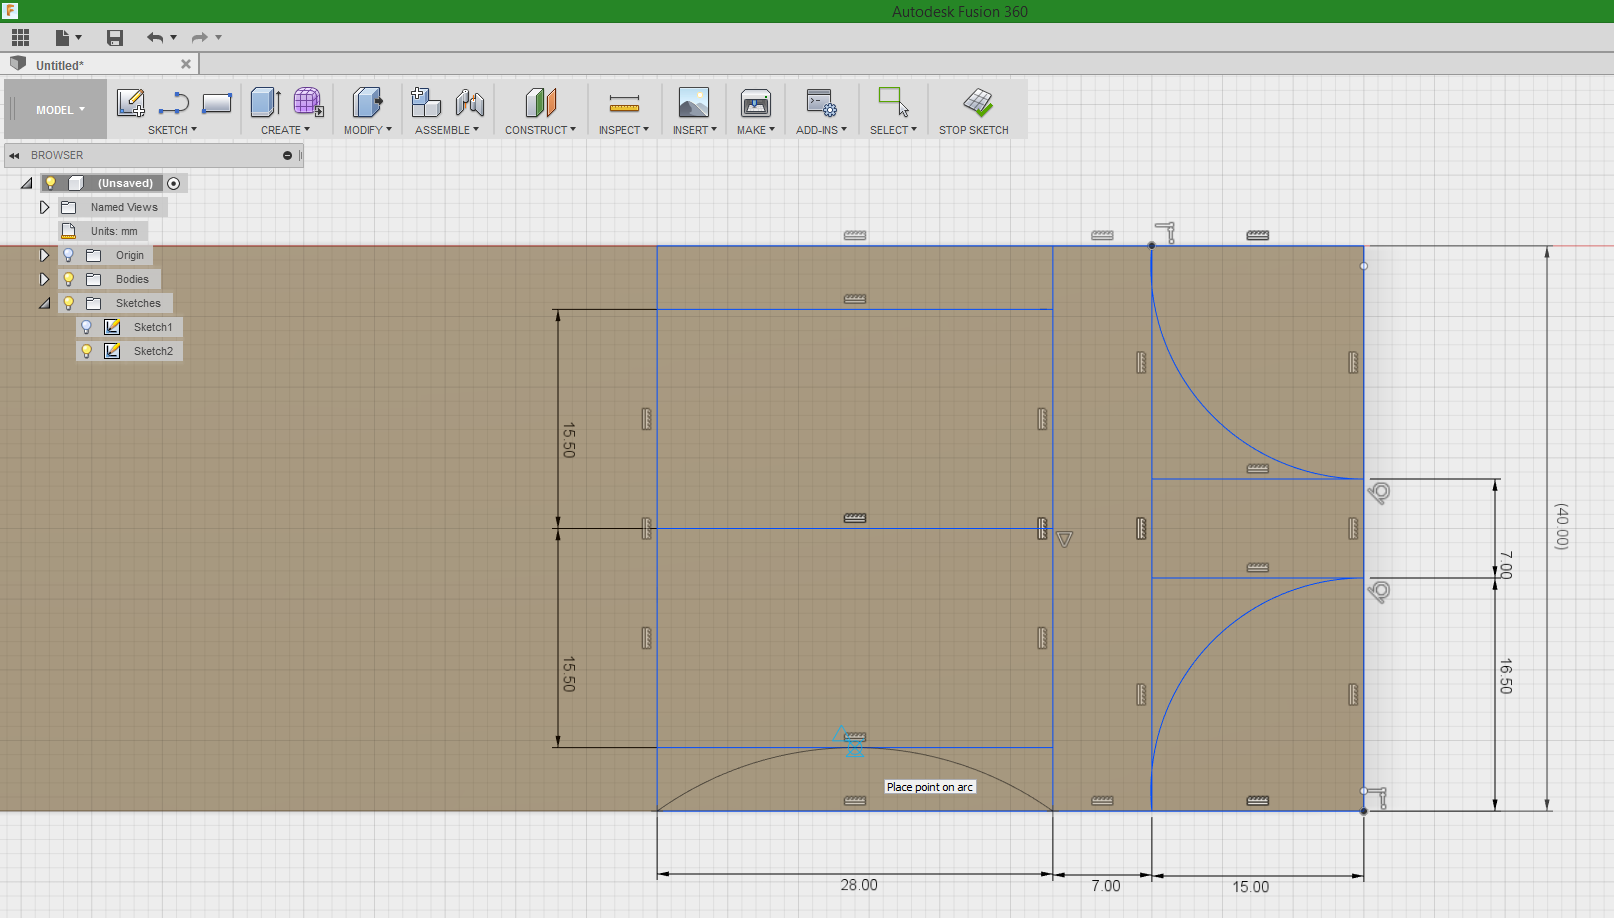Select the Press Pull modify icon
Image resolution: width=1614 pixels, height=918 pixels.
tap(368, 102)
